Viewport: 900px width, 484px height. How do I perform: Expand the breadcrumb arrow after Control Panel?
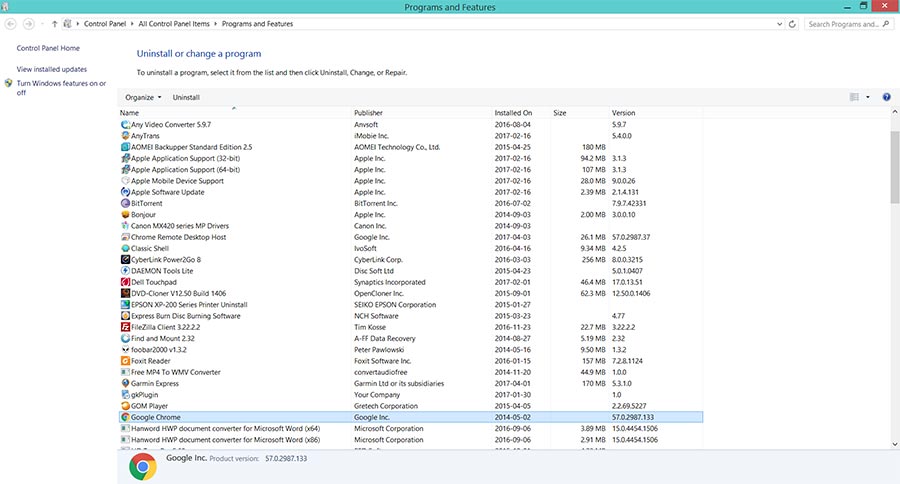[x=132, y=24]
